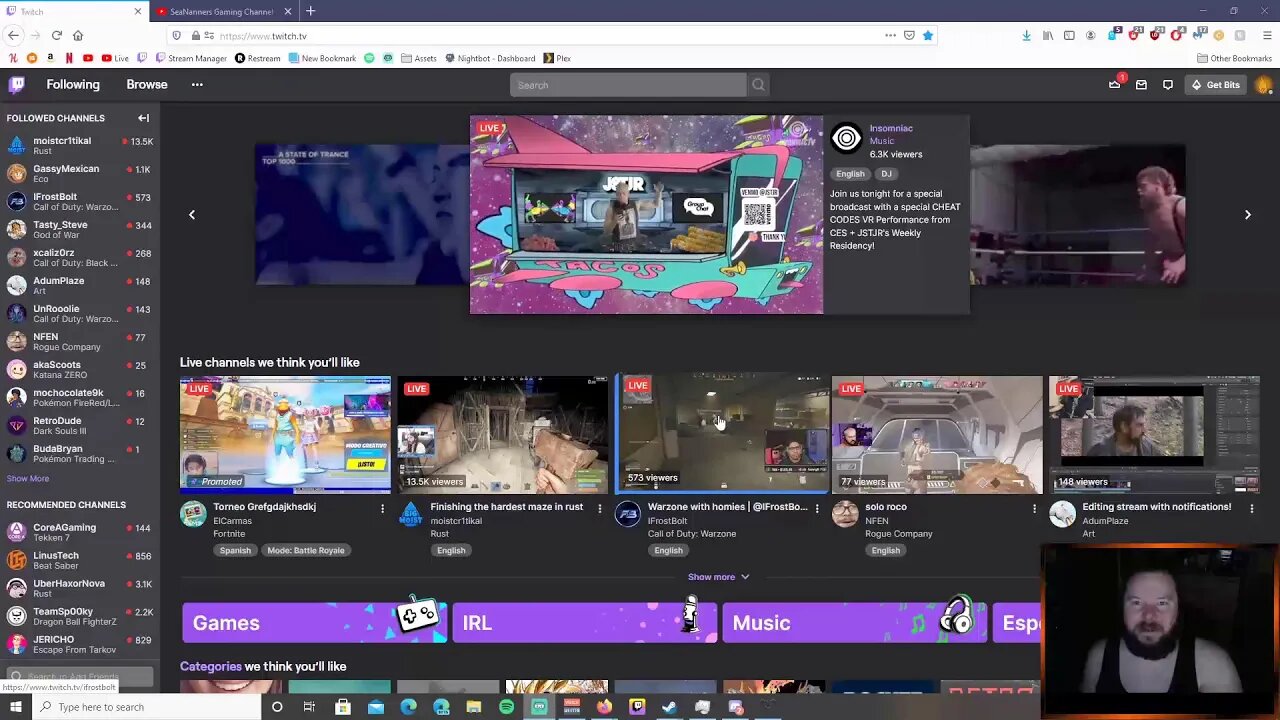Click the Categories link heading
Screen dimensions: 1280x720
[x=211, y=667]
